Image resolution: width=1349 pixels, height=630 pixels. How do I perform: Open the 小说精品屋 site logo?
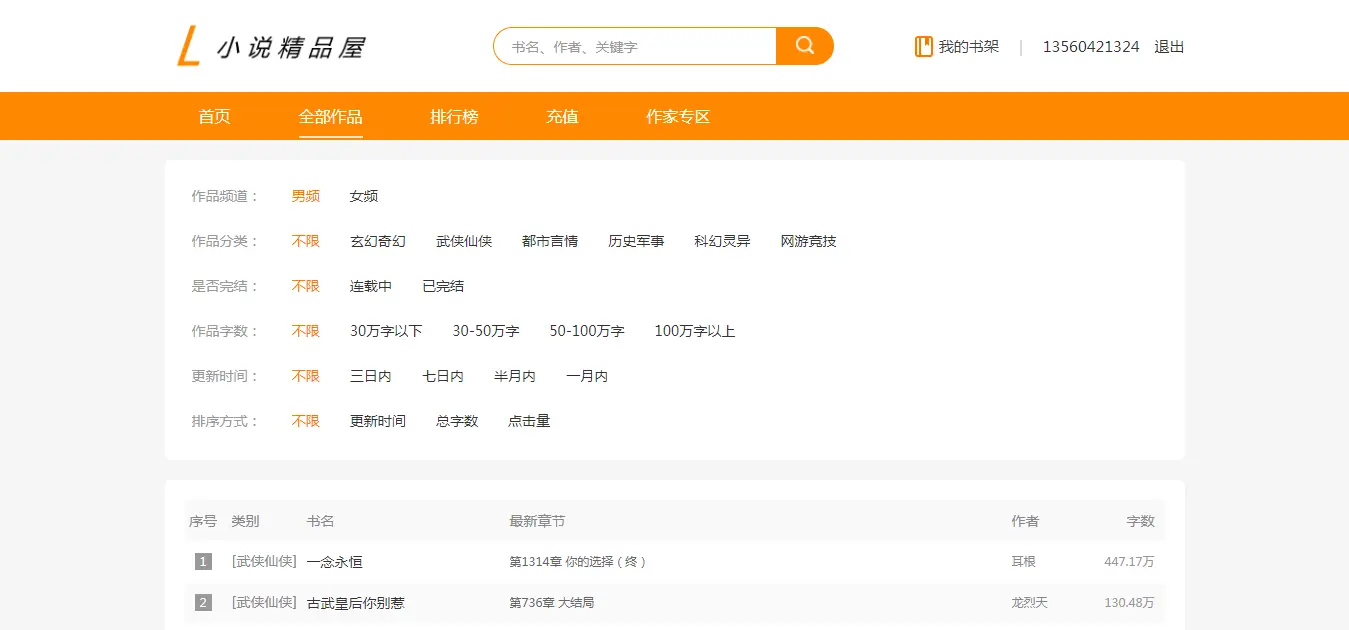271,46
